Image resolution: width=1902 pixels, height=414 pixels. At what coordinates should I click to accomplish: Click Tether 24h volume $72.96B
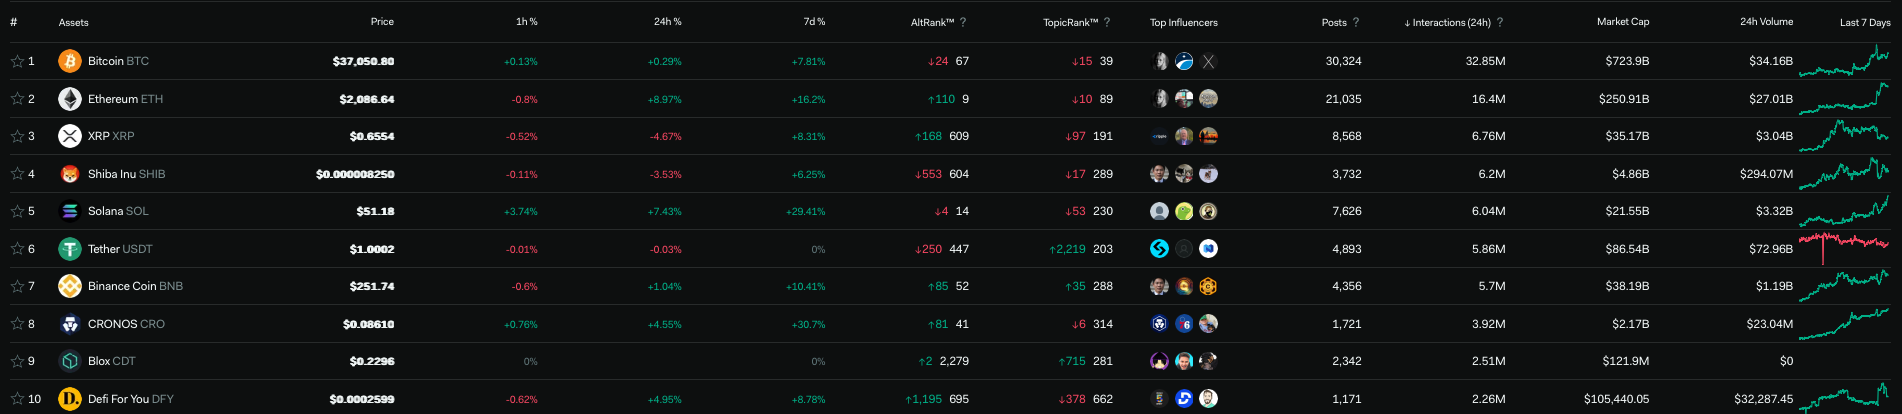[1770, 249]
